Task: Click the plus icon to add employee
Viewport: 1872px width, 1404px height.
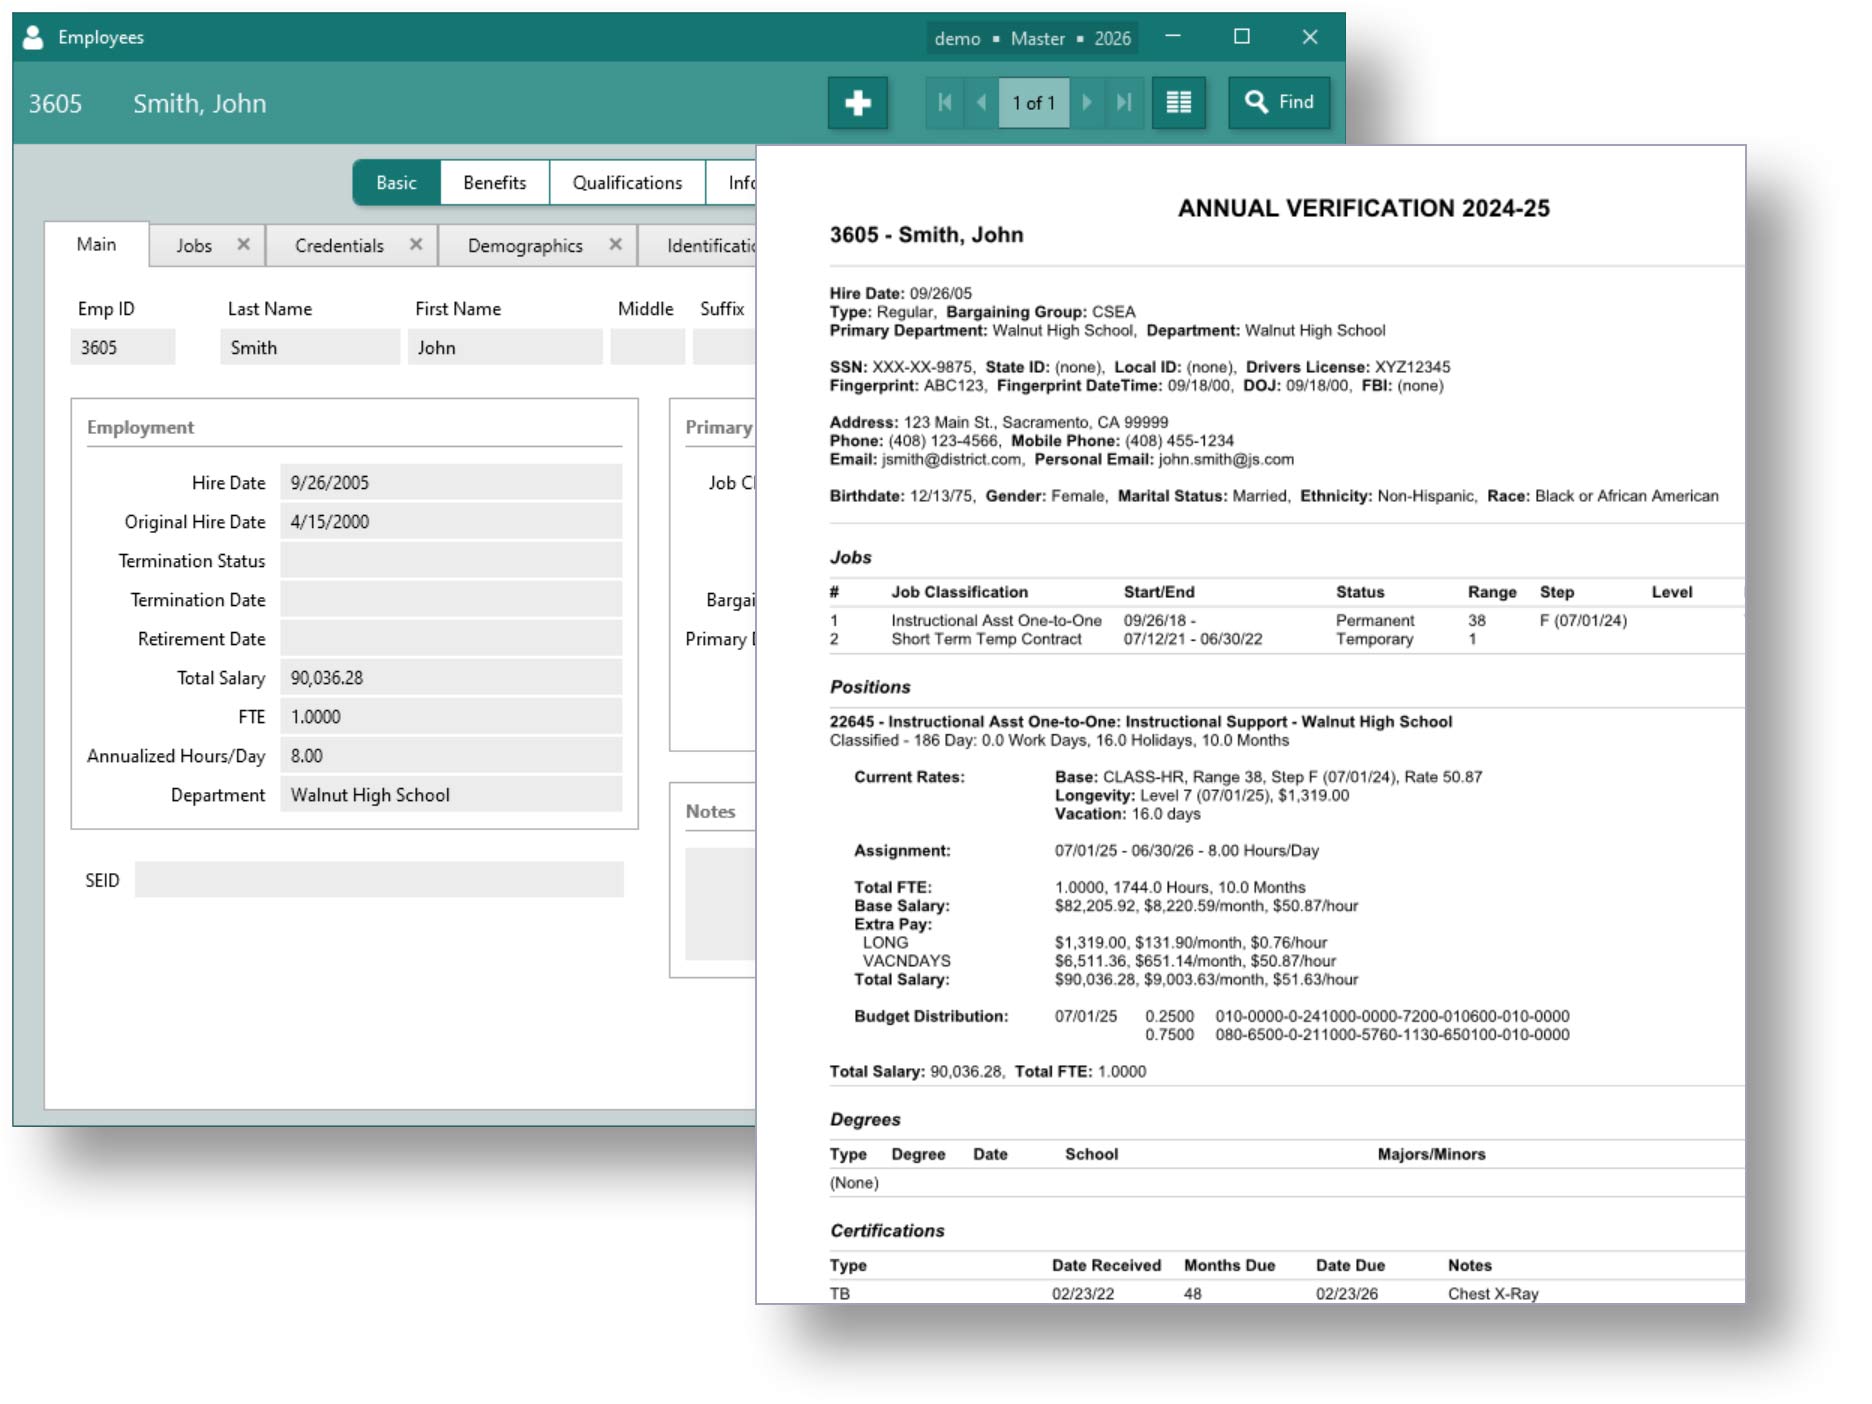Action: coord(857,103)
